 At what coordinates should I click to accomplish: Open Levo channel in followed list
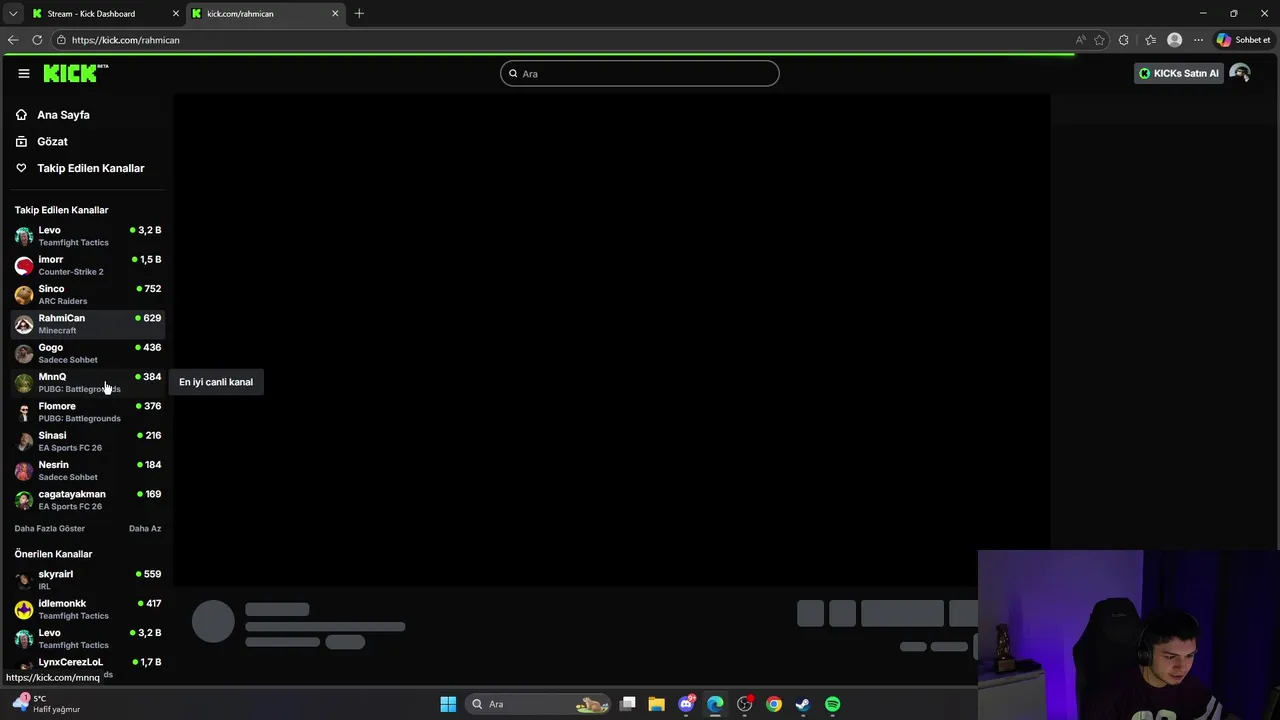[x=88, y=236]
